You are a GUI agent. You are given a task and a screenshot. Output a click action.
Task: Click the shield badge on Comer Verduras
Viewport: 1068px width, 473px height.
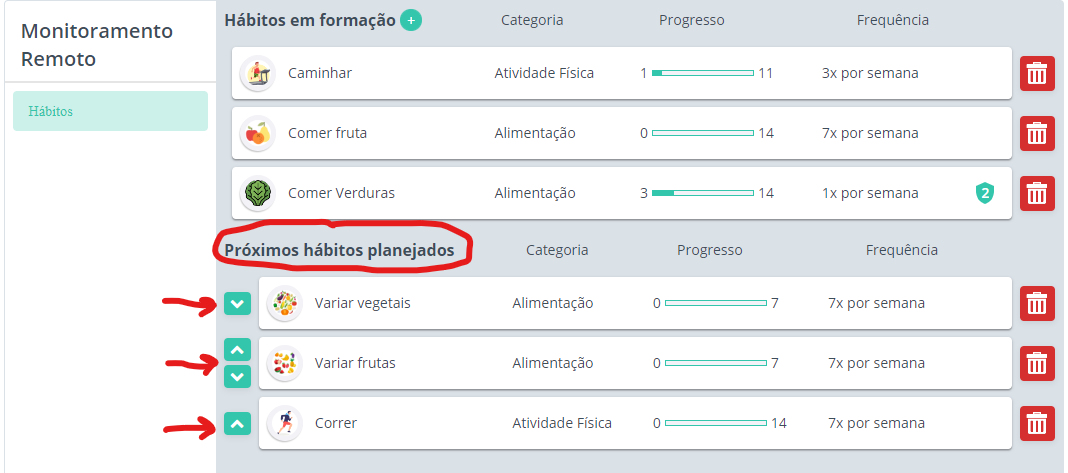tap(984, 194)
